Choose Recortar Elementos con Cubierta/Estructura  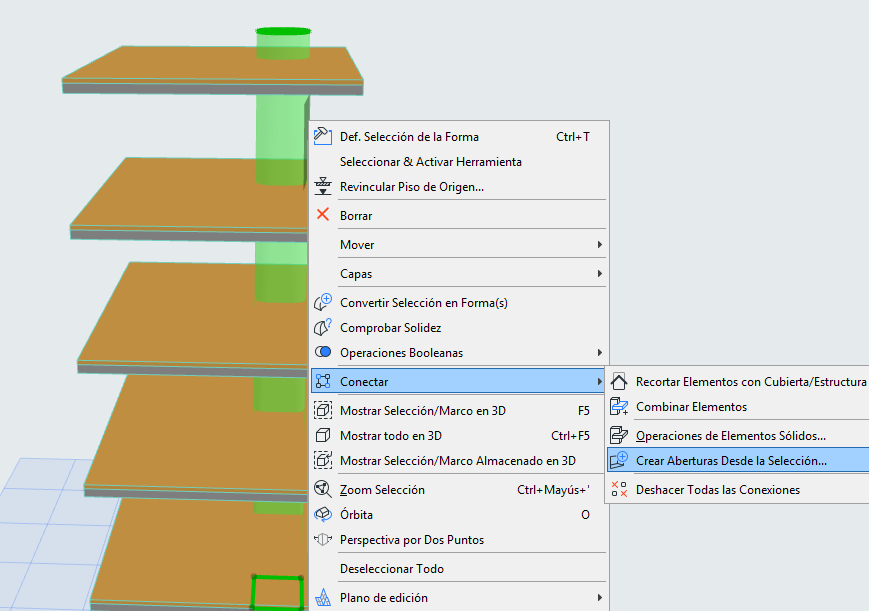[x=738, y=381]
